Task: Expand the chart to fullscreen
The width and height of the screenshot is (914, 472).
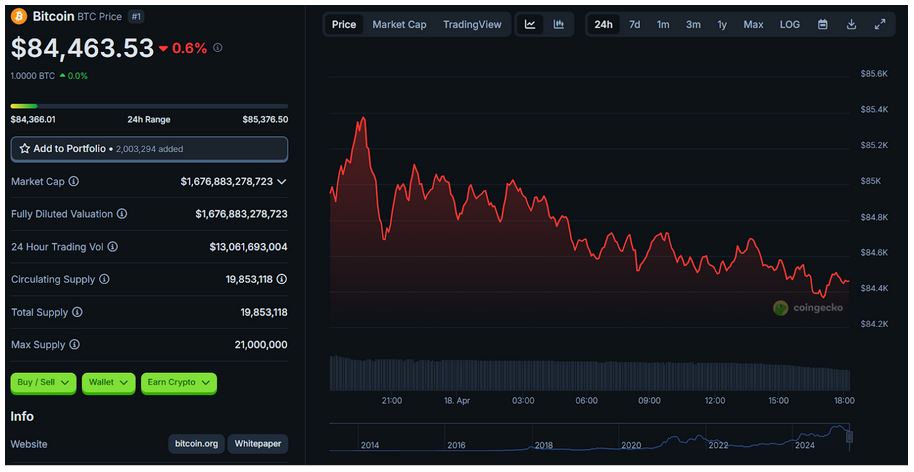Action: pyautogui.click(x=880, y=24)
